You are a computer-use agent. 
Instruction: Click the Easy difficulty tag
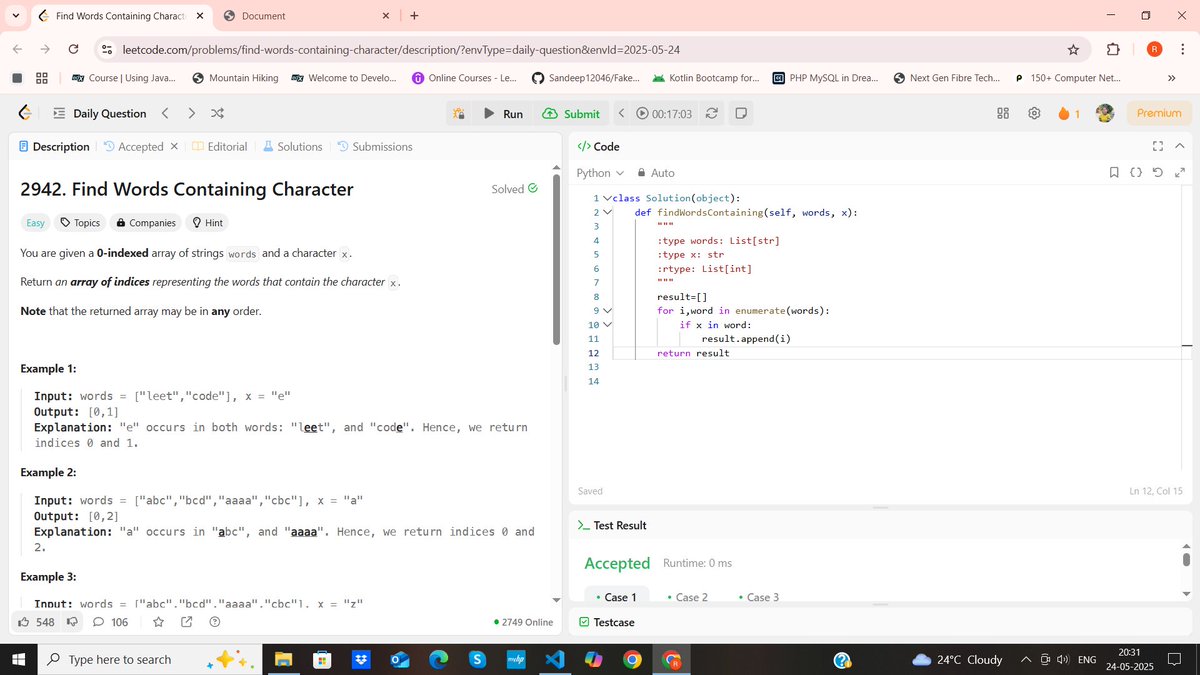pyautogui.click(x=35, y=223)
